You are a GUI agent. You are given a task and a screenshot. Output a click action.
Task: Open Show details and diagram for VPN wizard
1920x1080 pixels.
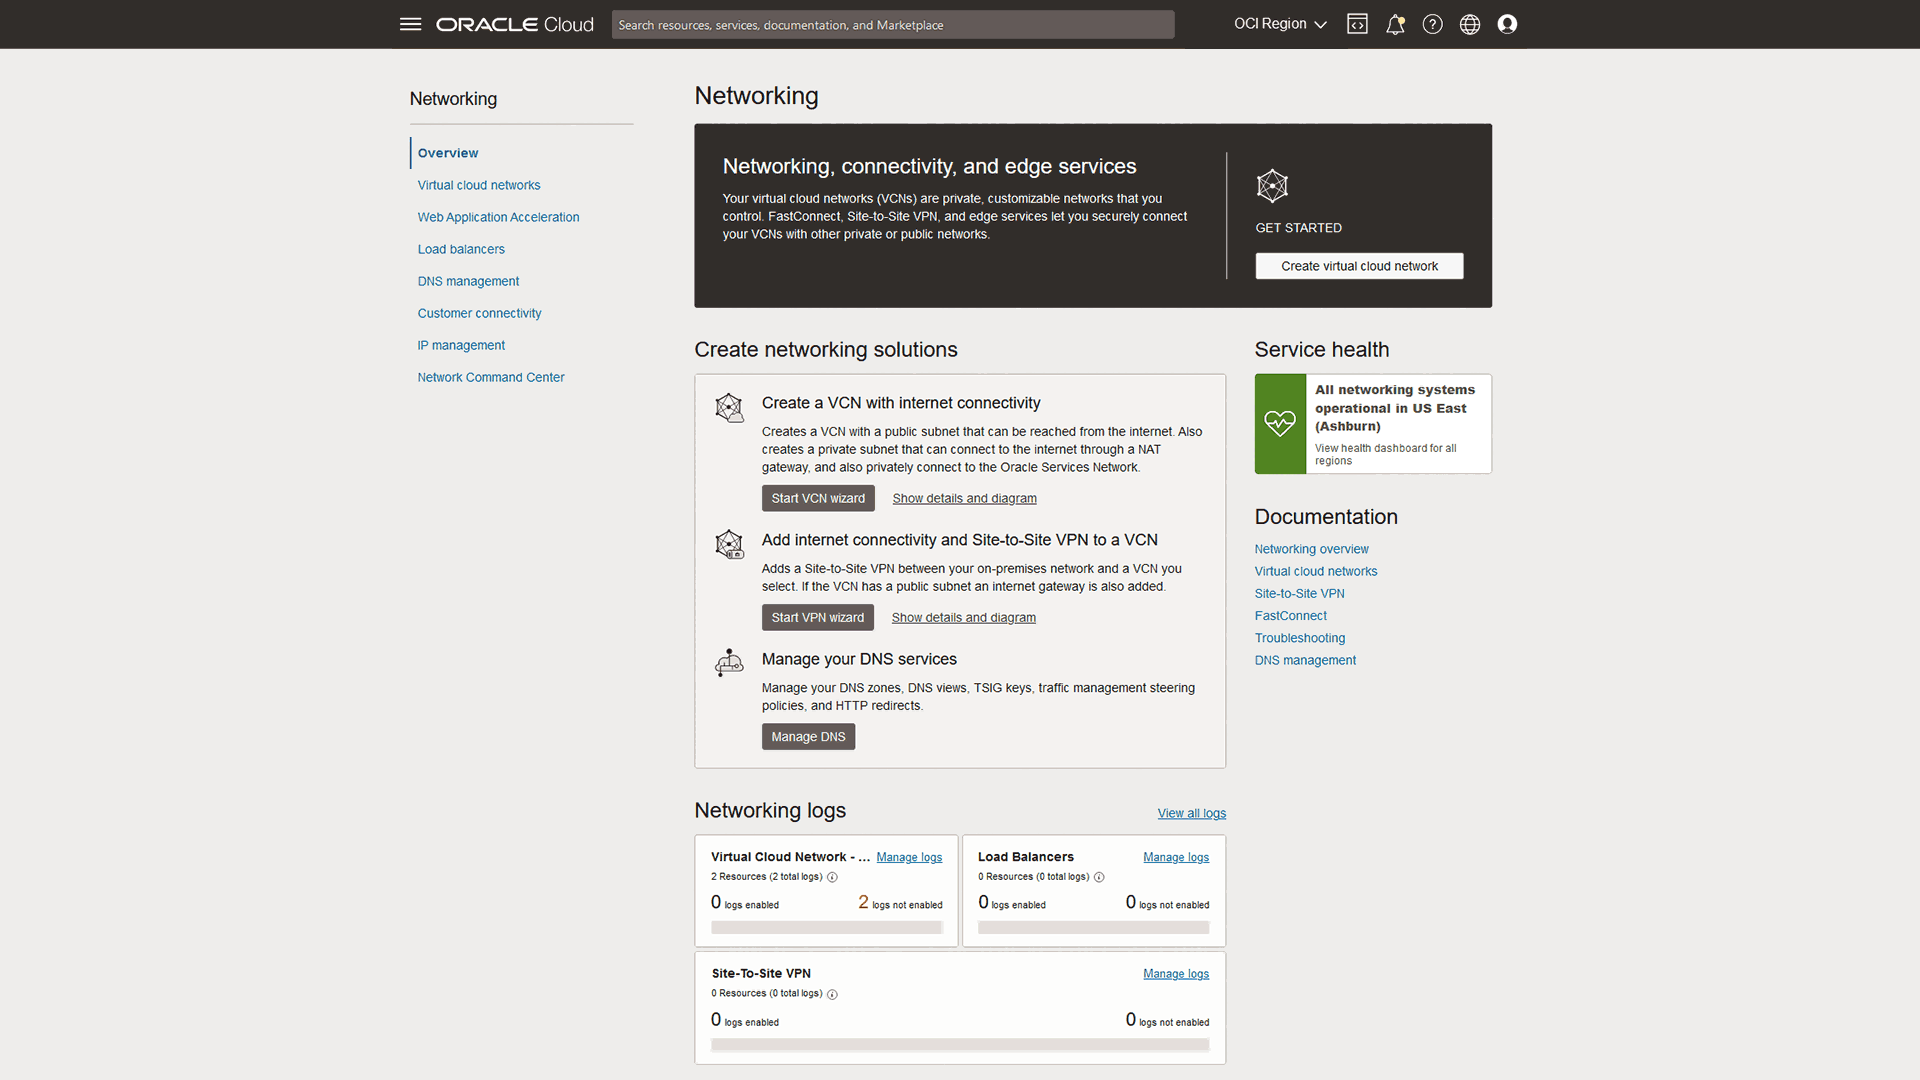tap(963, 617)
